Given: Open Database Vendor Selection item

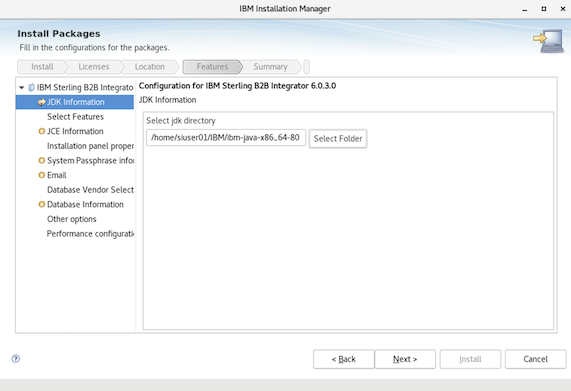Looking at the screenshot, I should [90, 190].
